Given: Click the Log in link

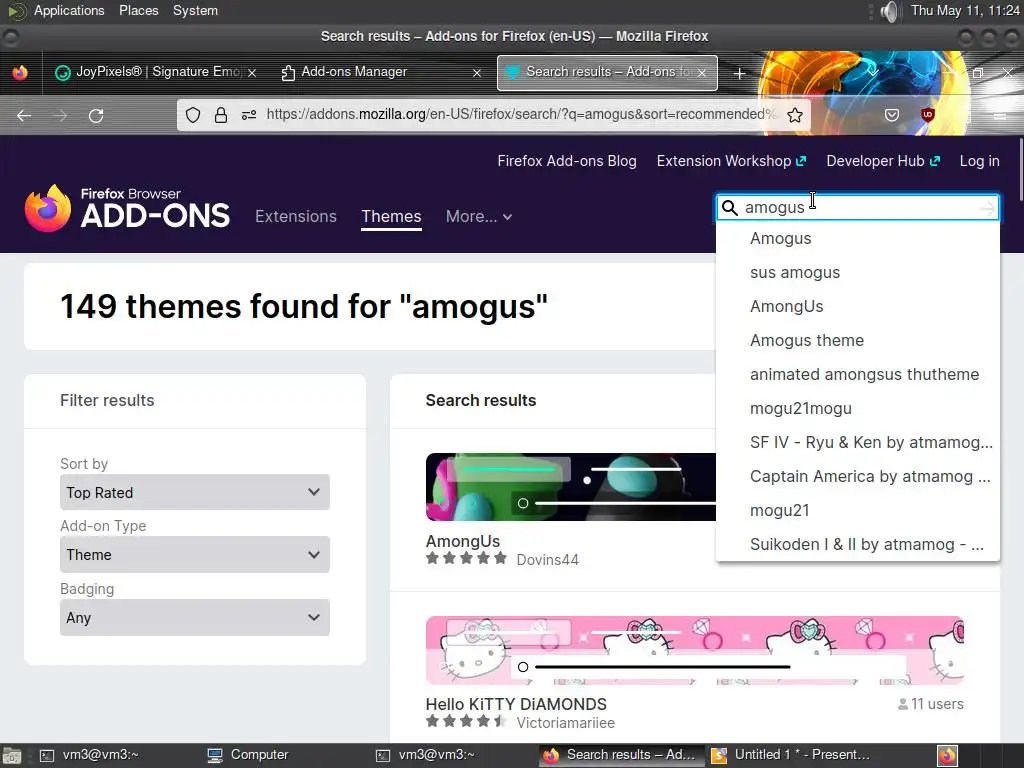Looking at the screenshot, I should click(x=980, y=161).
